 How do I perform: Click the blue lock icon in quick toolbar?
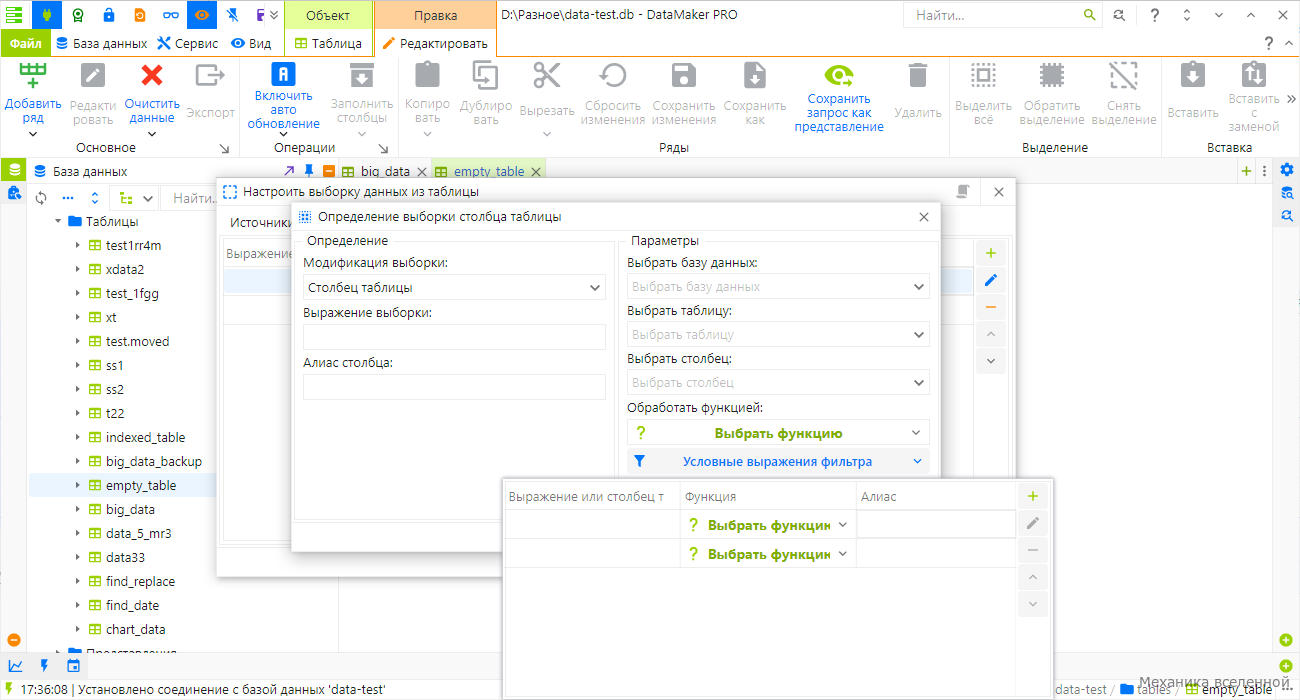coord(109,15)
